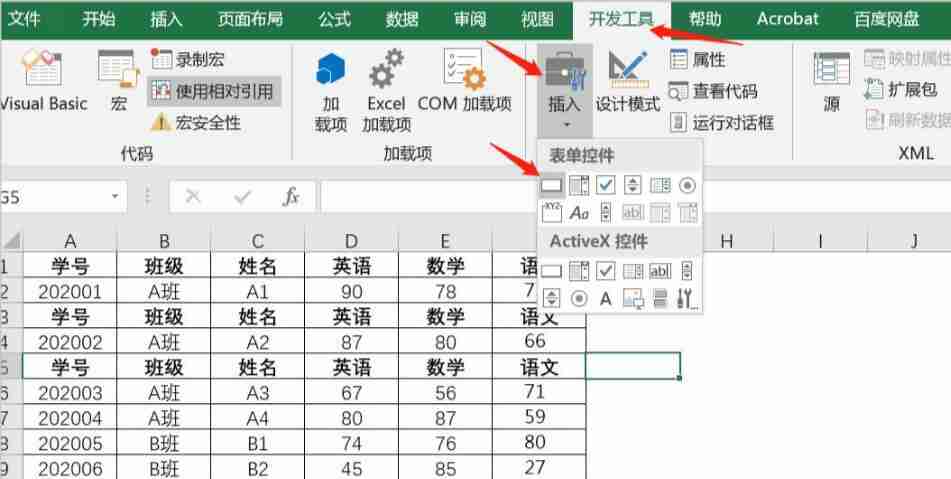Image resolution: width=951 pixels, height=479 pixels.
Task: Choose the form control Label (Aa) icon
Action: pos(579,213)
